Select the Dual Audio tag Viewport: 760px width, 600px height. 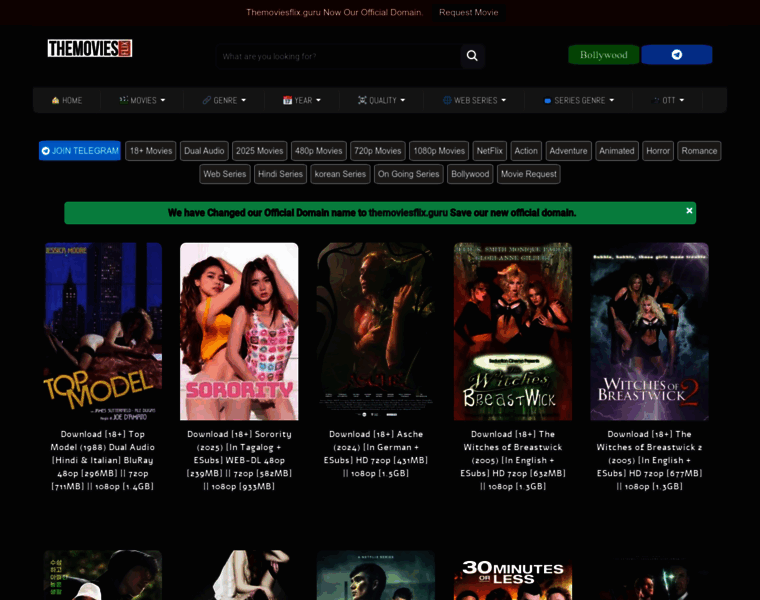point(204,151)
